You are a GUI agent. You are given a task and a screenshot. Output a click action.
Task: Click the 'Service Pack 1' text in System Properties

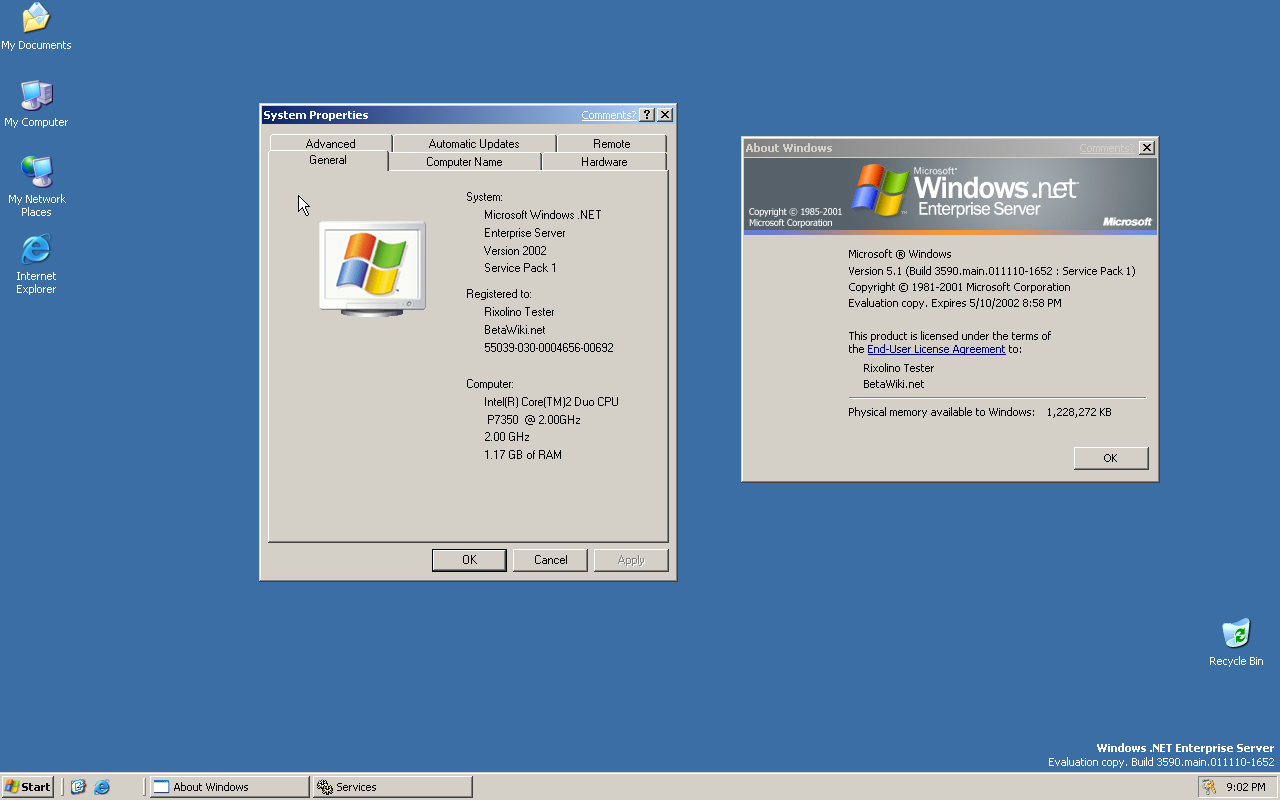pos(520,268)
